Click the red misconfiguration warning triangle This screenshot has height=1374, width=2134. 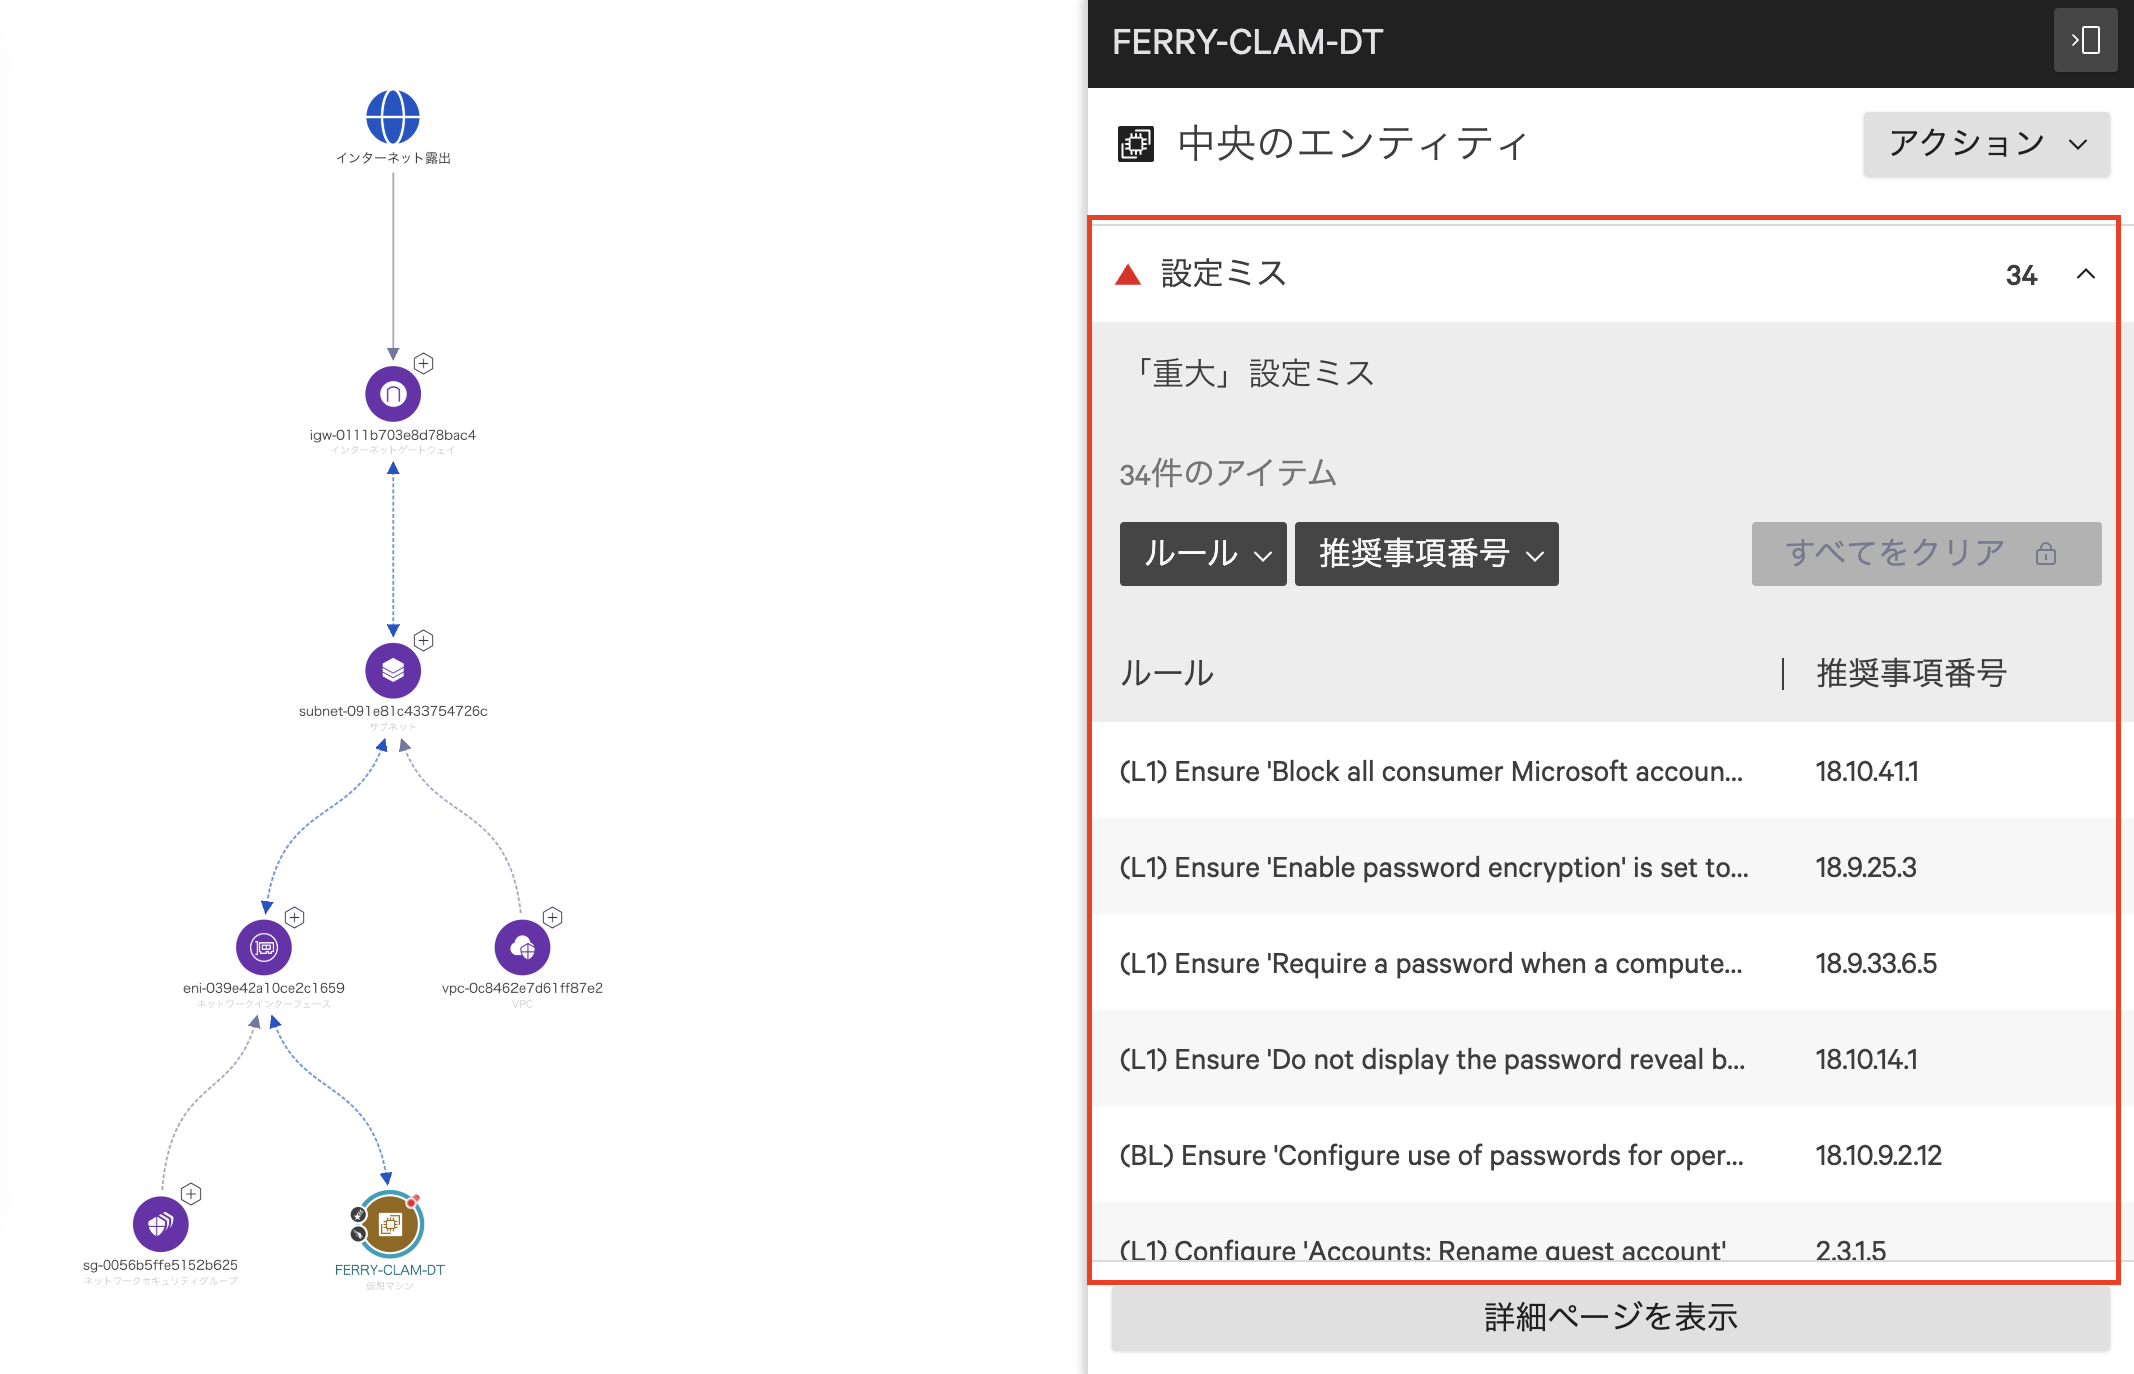(1128, 275)
